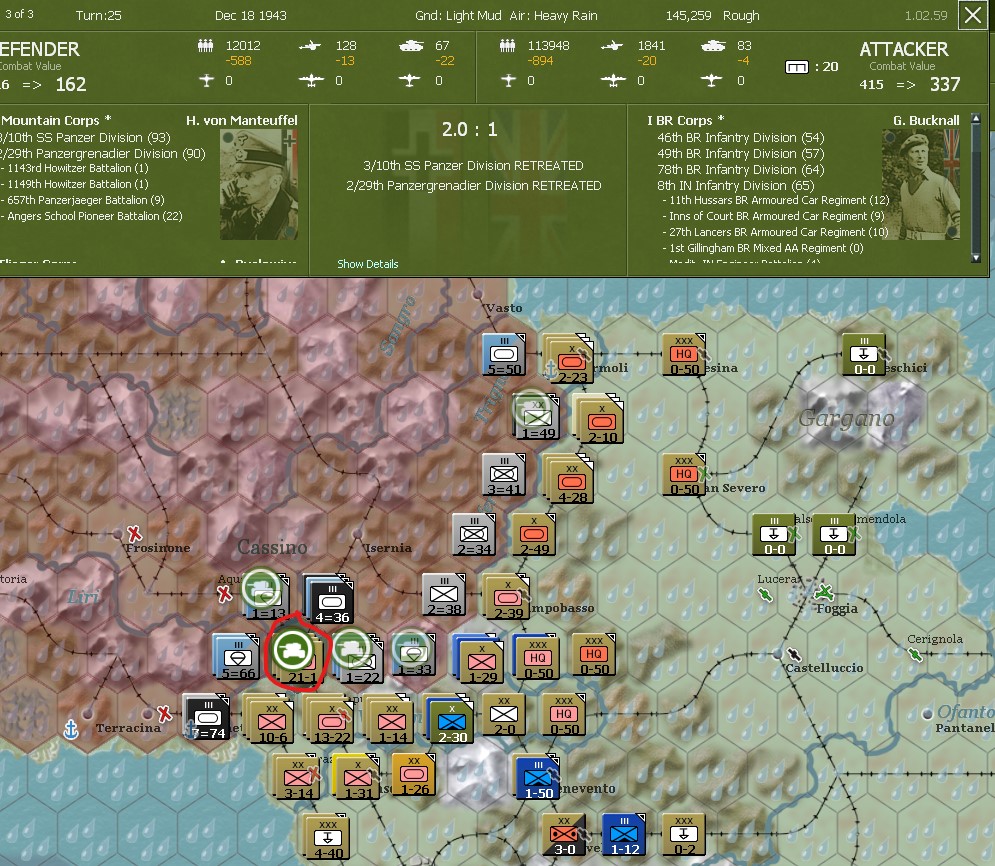Click the Mountain Corps header

[55, 121]
